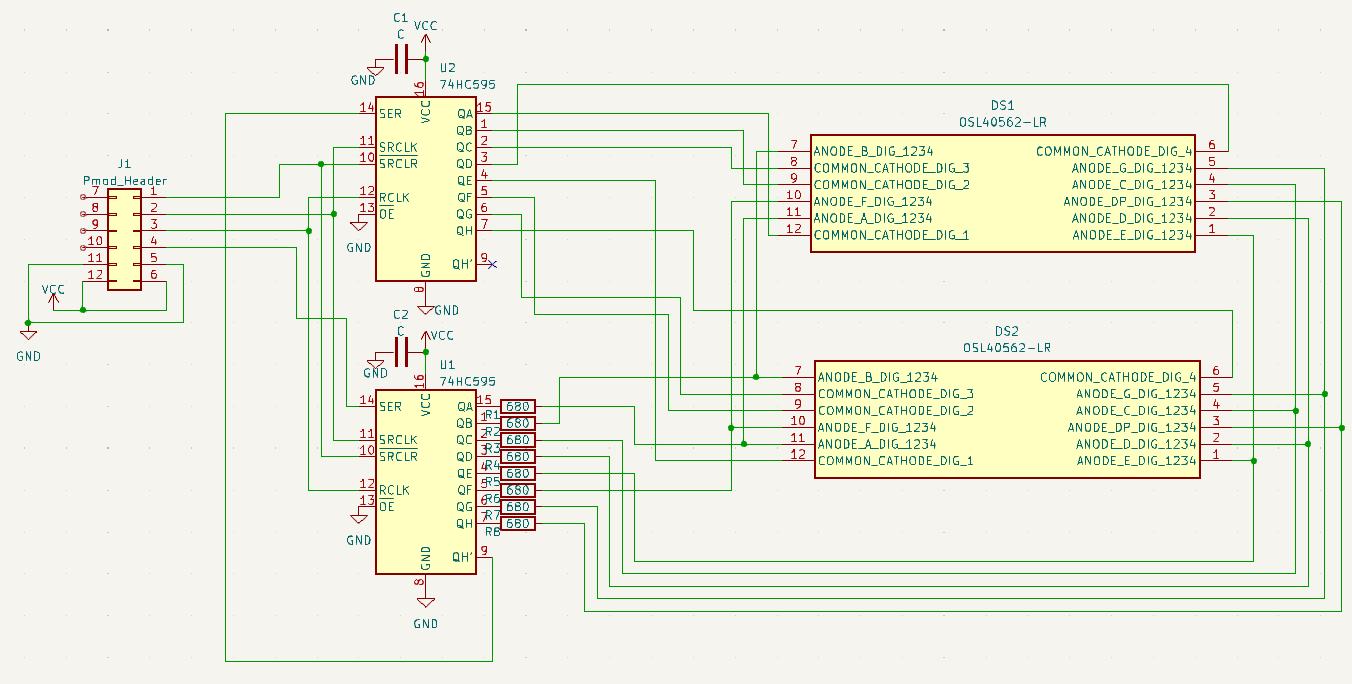Select the J1 Pmod header connector symbol
1352x684 pixels.
click(124, 240)
